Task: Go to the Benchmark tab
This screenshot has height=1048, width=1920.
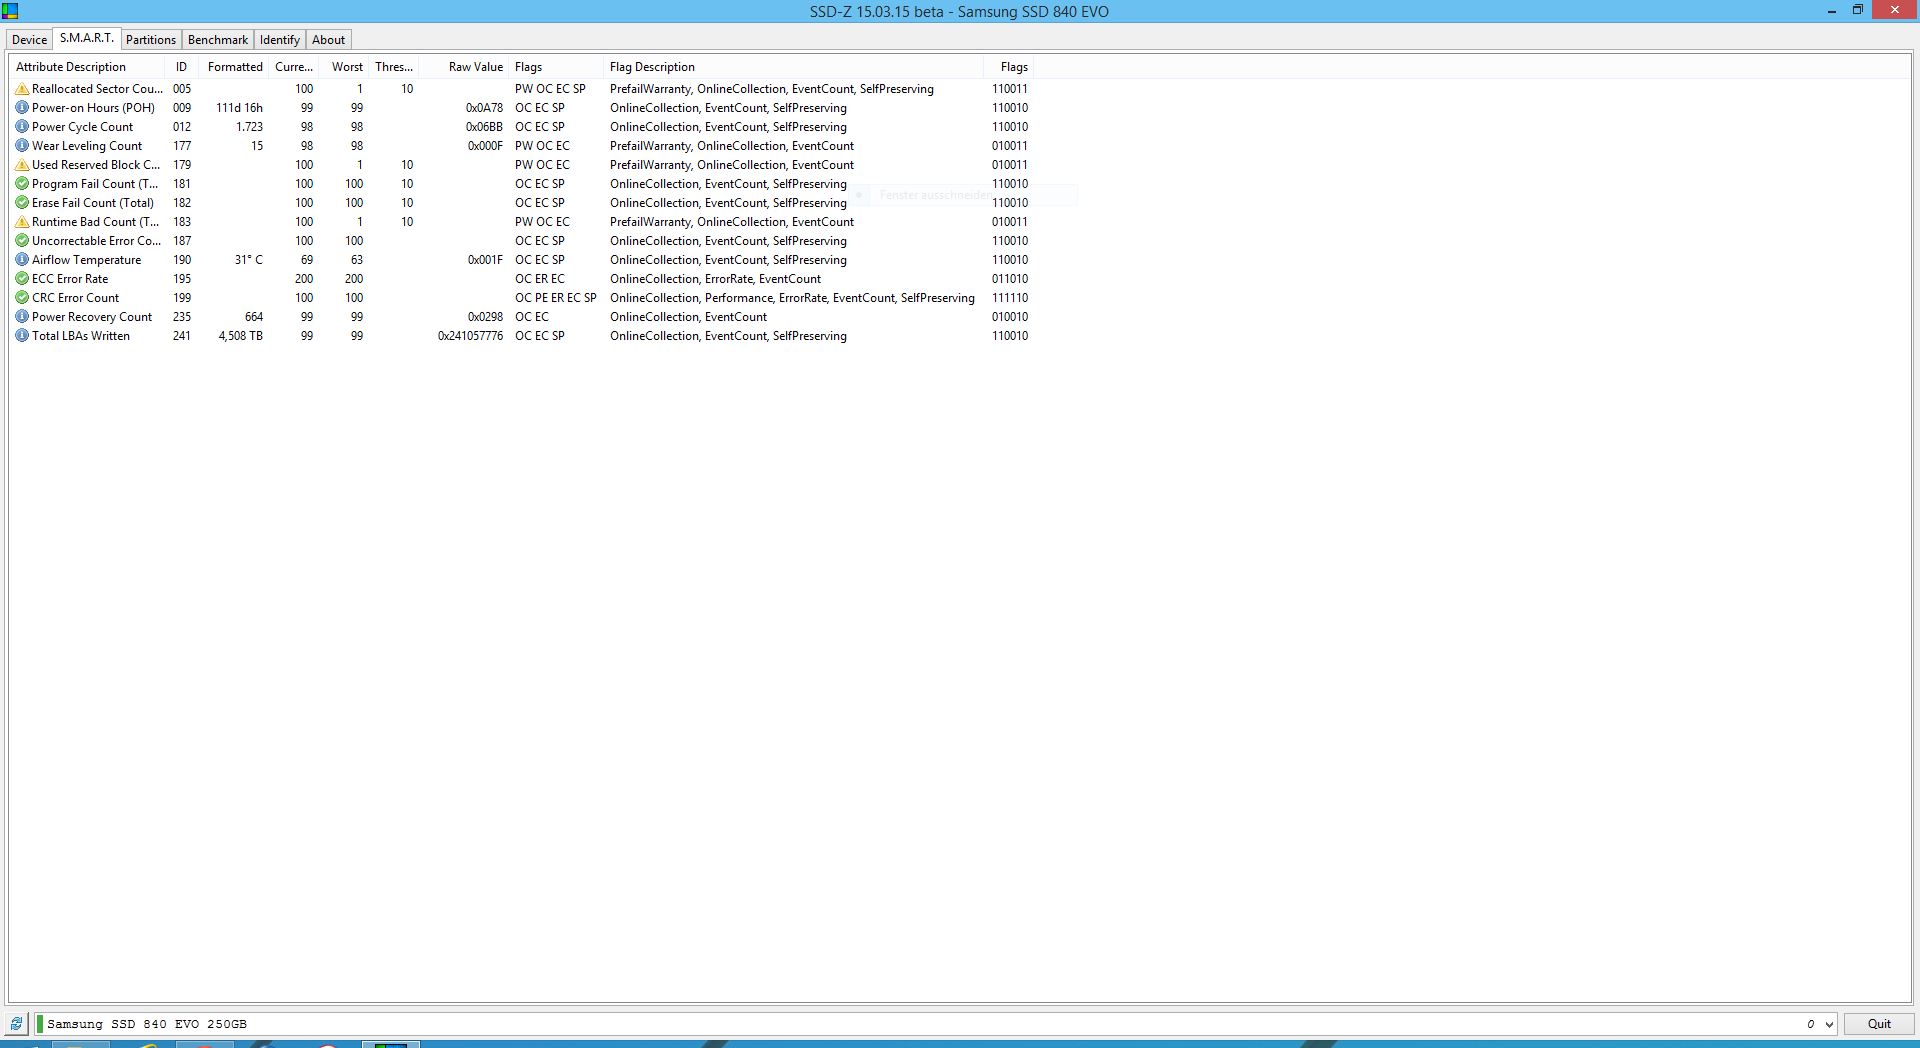Action: (x=218, y=40)
